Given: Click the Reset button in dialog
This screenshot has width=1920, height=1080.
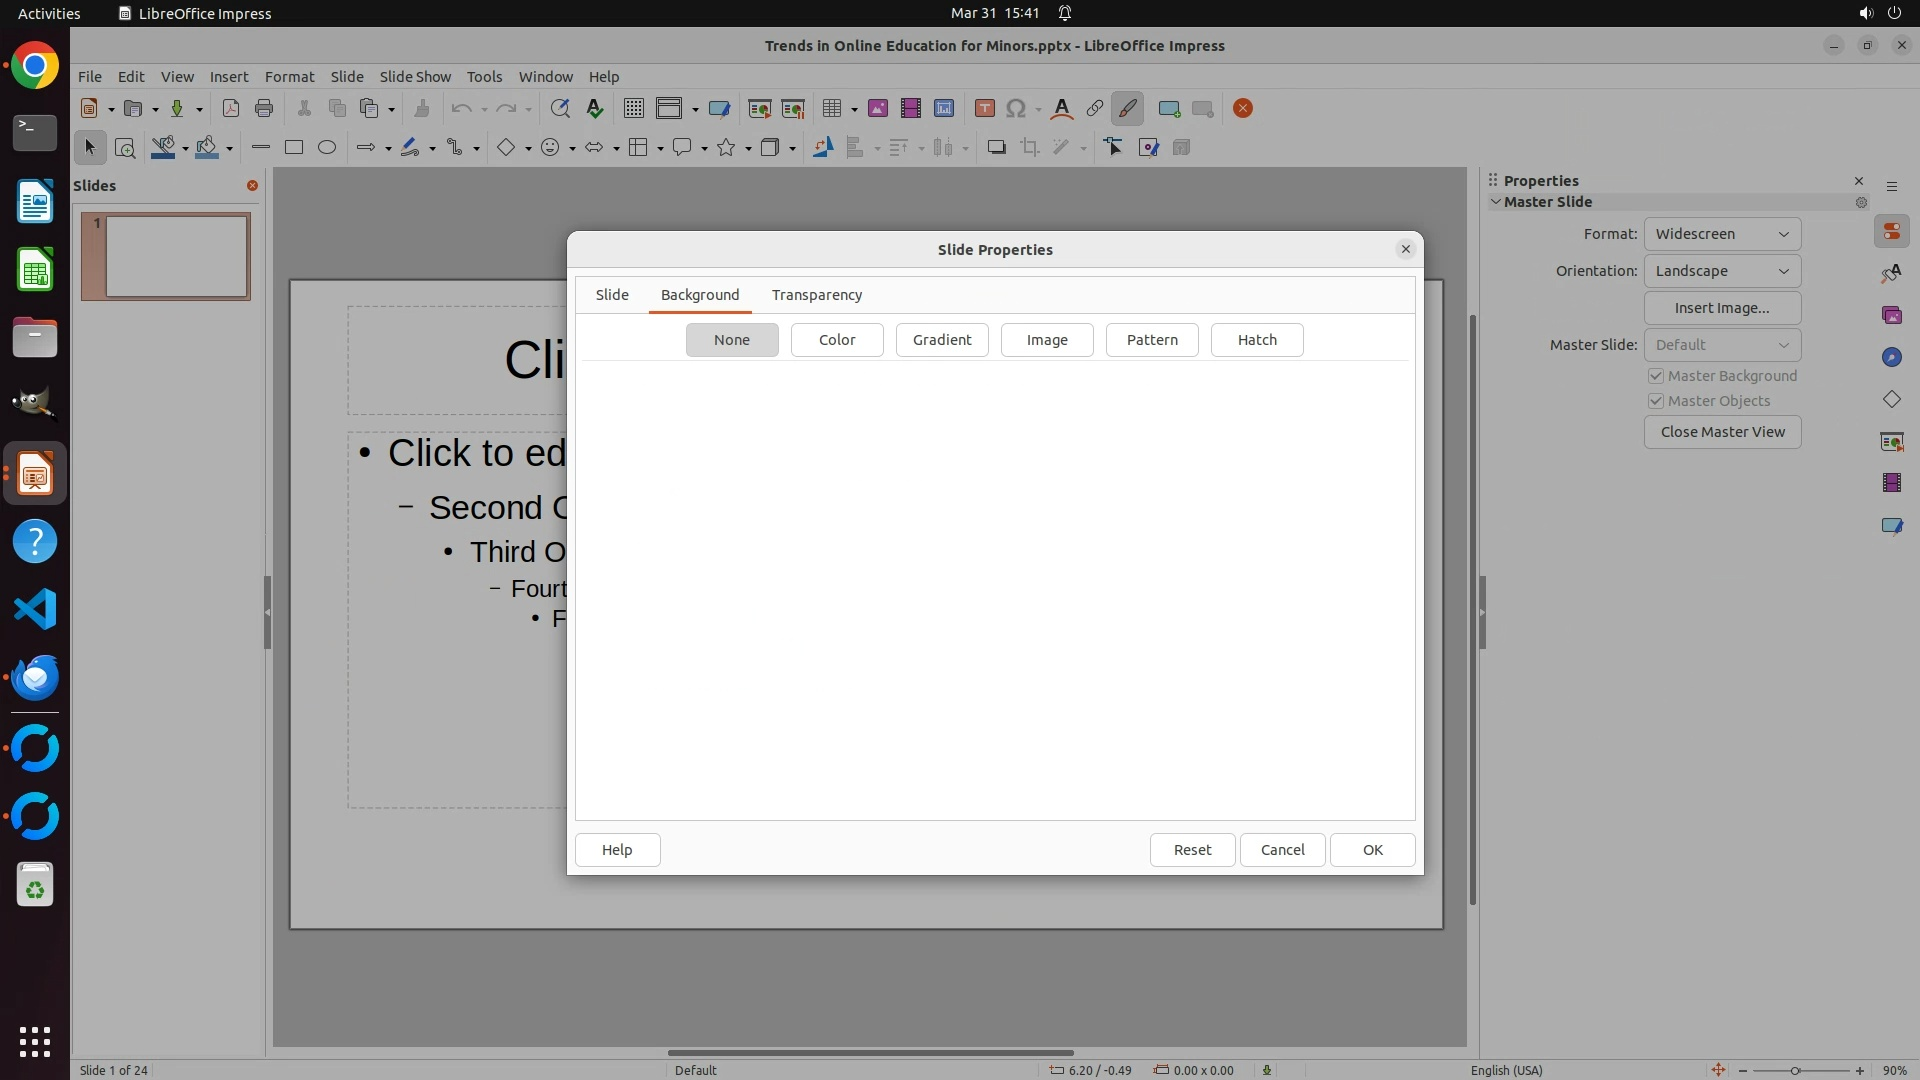Looking at the screenshot, I should pyautogui.click(x=1192, y=850).
